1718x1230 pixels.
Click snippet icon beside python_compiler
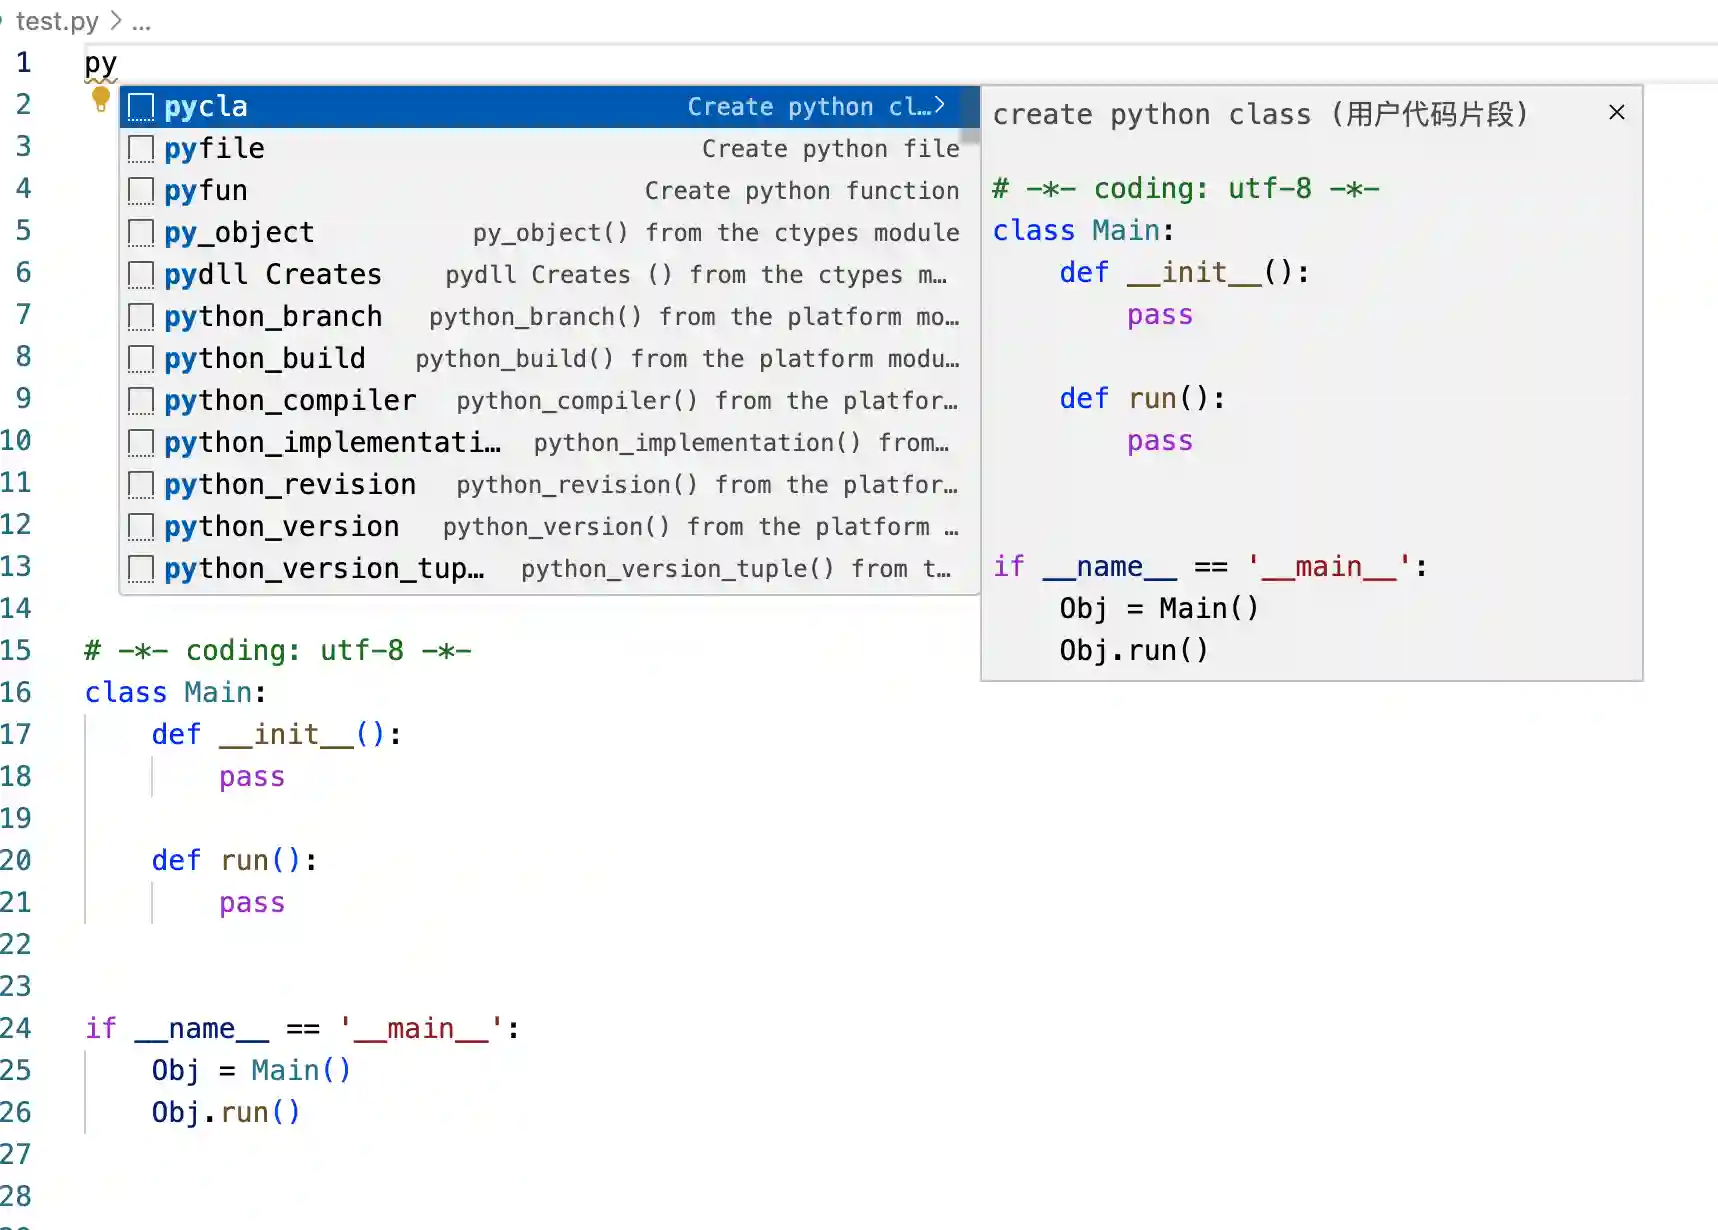tap(141, 401)
